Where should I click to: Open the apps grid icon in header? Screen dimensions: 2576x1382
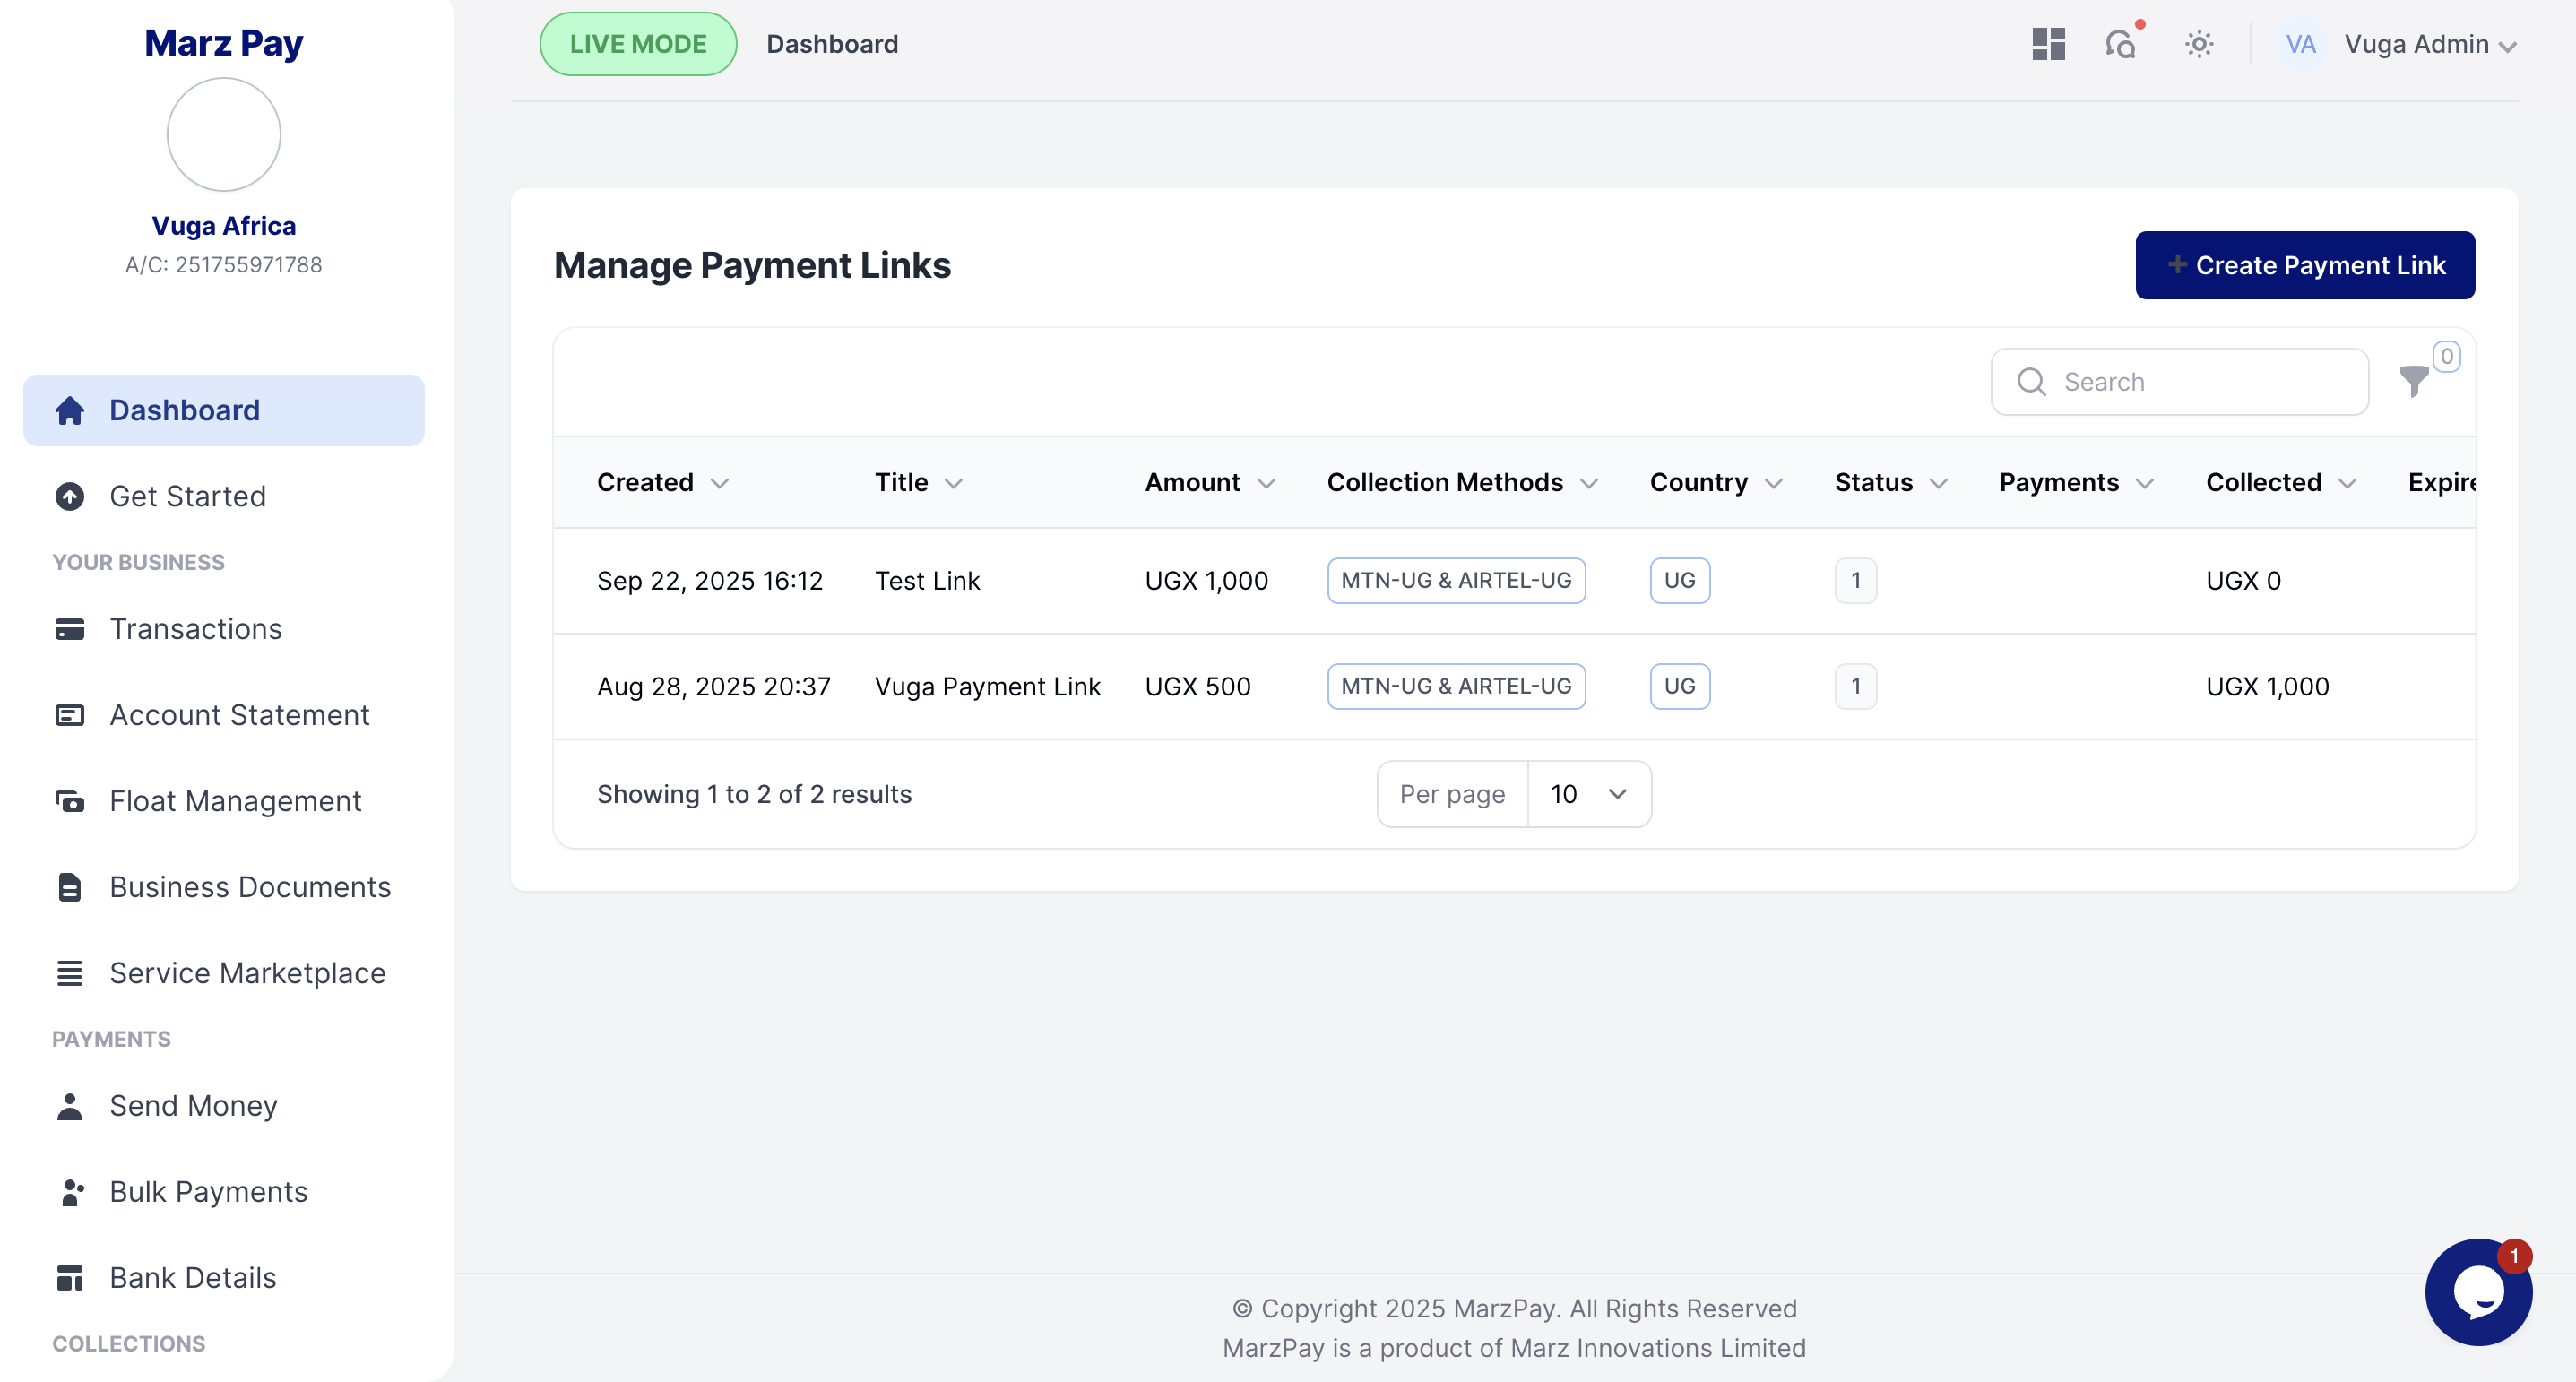click(x=2048, y=44)
